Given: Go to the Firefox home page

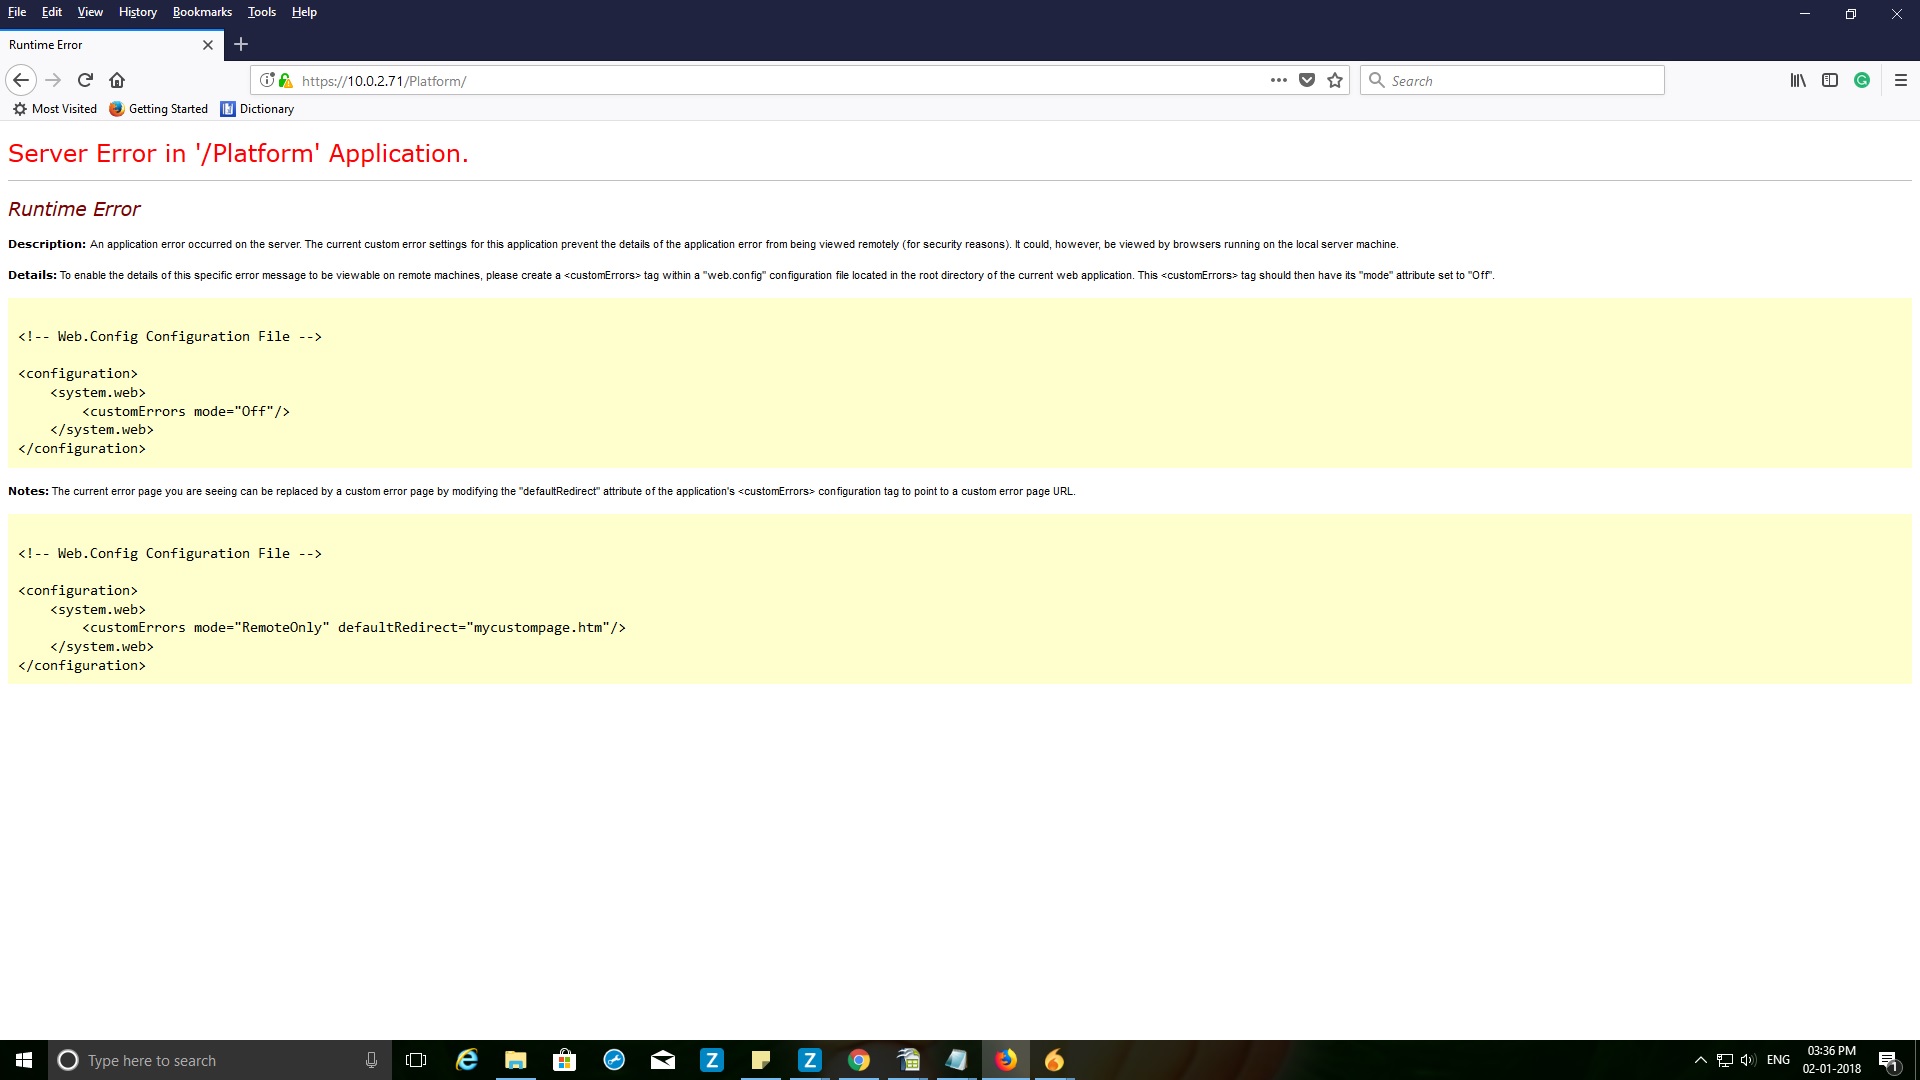Looking at the screenshot, I should [117, 80].
